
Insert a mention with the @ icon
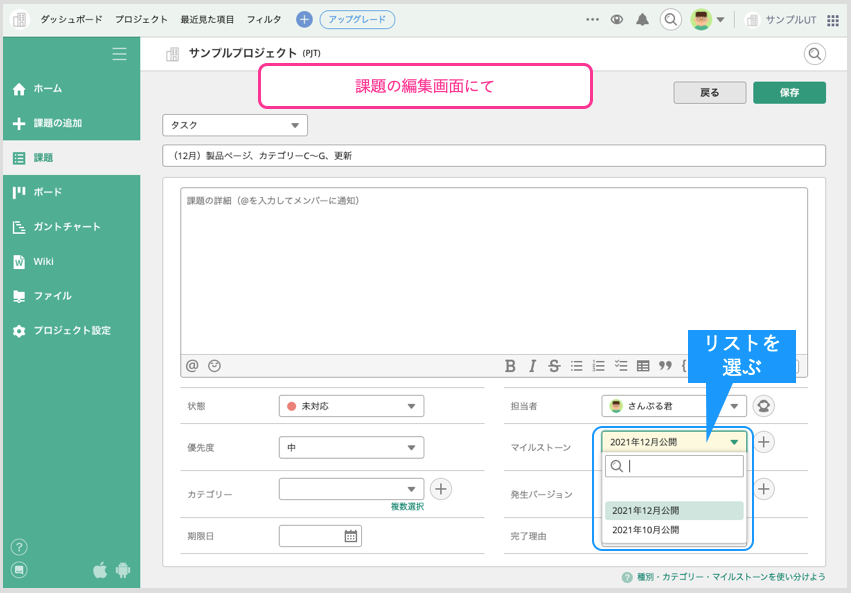(x=193, y=366)
